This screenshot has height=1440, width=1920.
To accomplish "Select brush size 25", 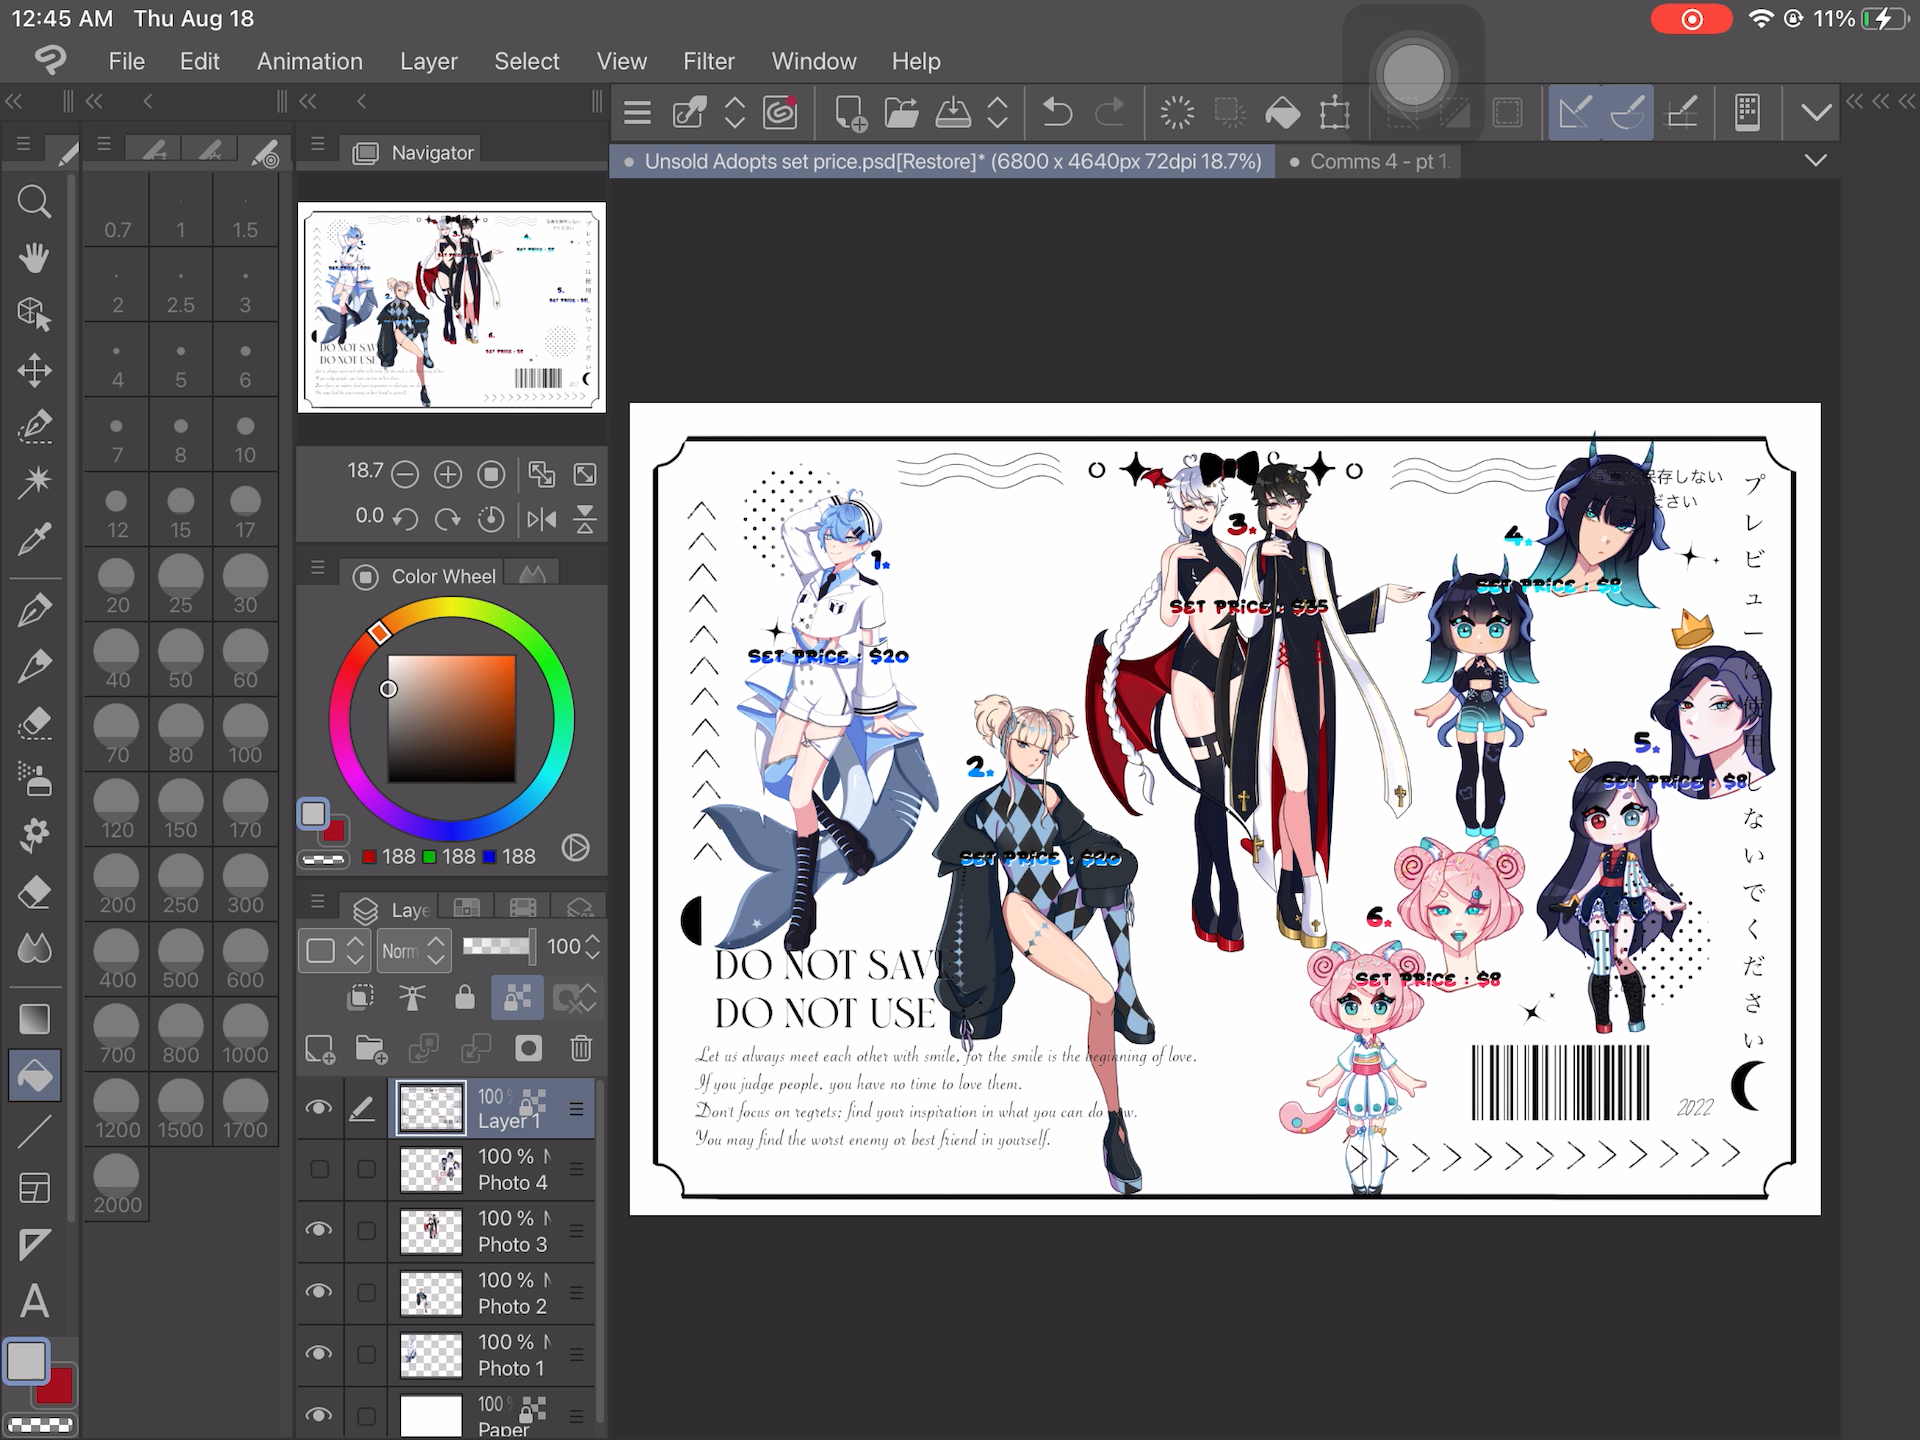I will point(181,584).
